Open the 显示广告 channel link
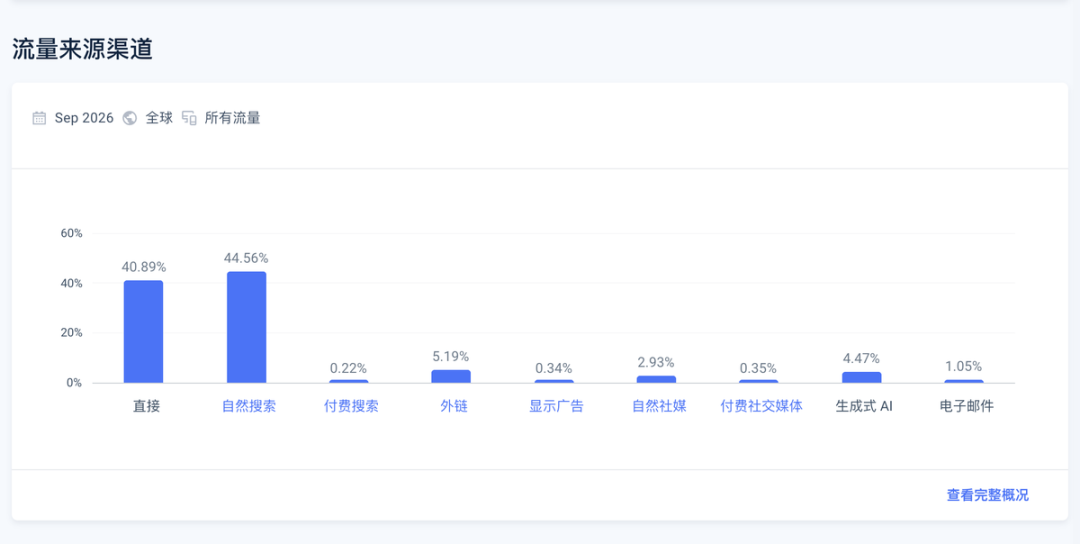The height and width of the screenshot is (544, 1080). click(x=557, y=406)
